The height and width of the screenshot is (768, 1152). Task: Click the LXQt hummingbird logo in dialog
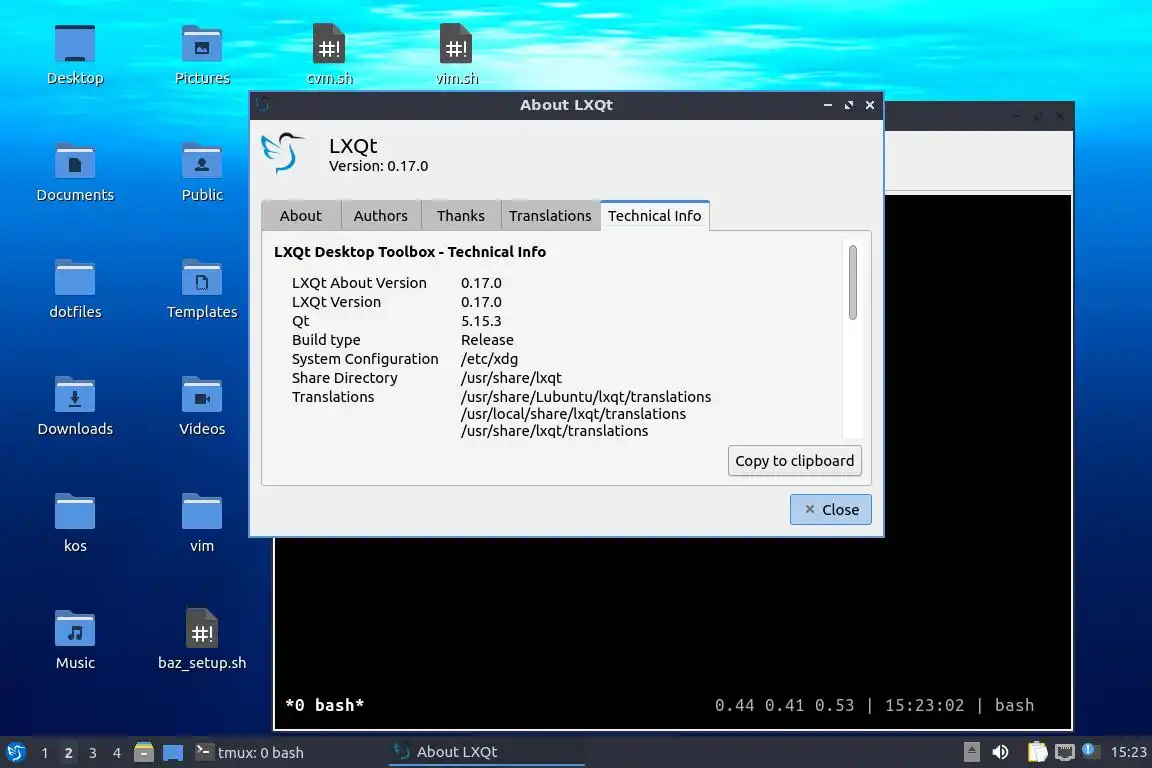click(282, 153)
